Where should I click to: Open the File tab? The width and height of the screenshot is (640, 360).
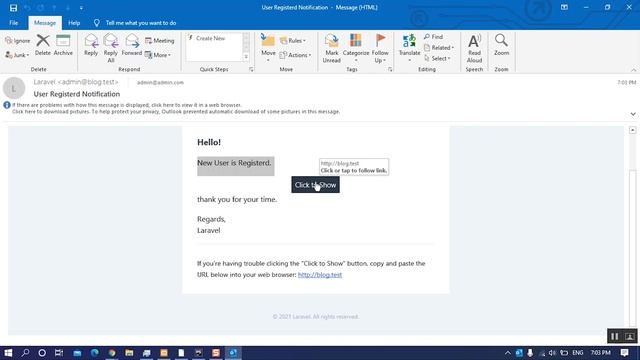(13, 23)
